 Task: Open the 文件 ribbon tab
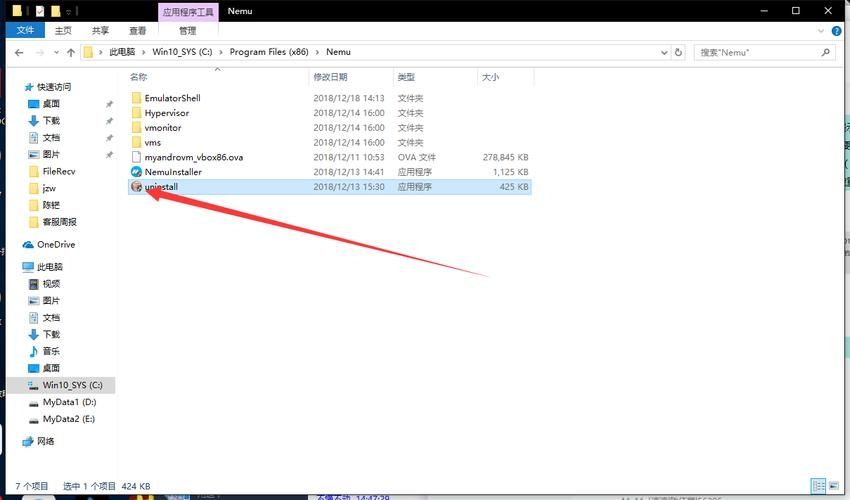click(x=24, y=30)
